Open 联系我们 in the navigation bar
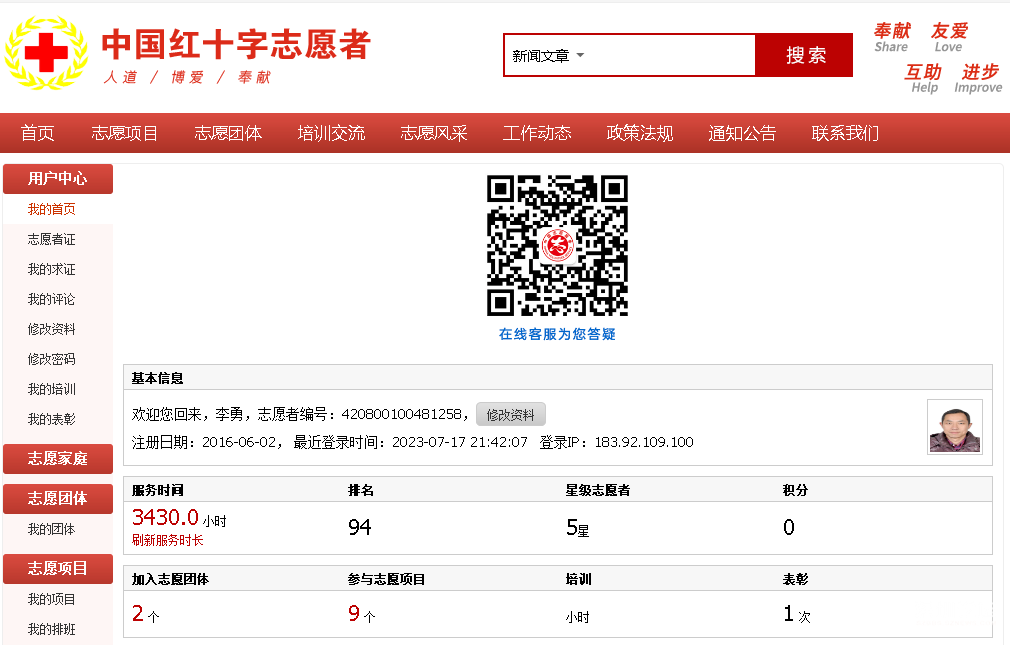1010x645 pixels. coord(845,133)
